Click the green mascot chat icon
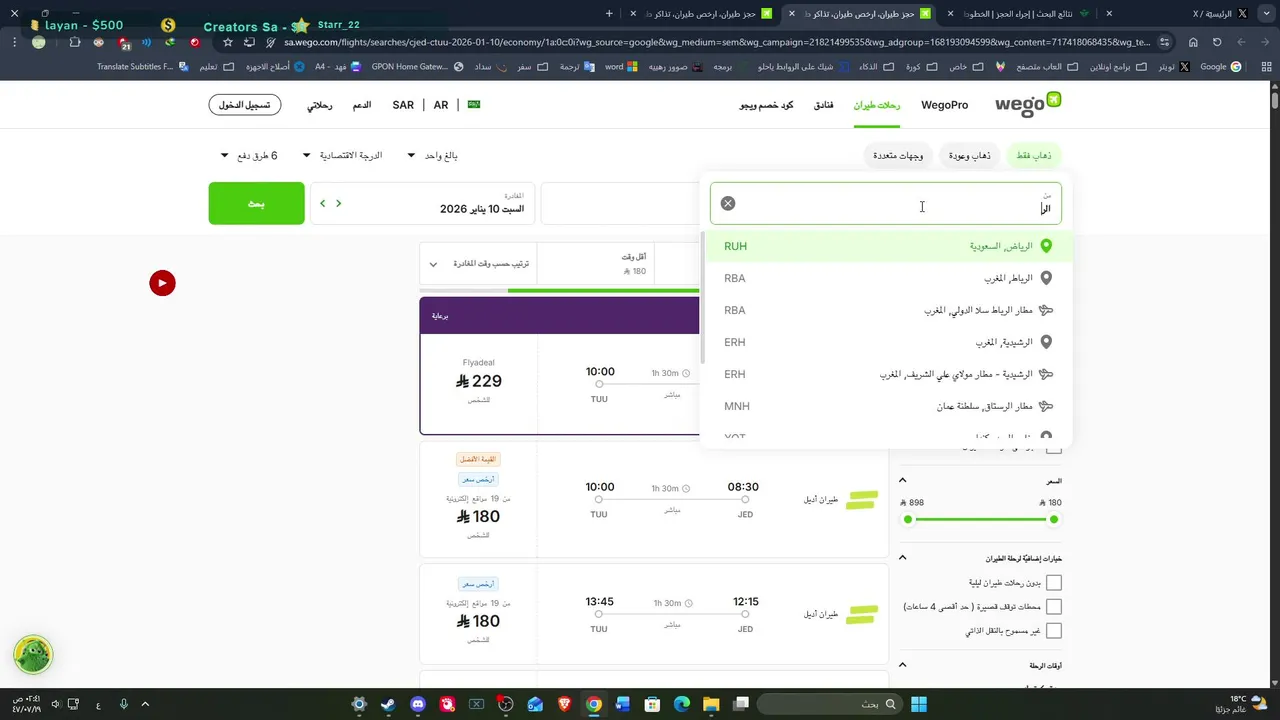The image size is (1280, 720). (x=33, y=656)
